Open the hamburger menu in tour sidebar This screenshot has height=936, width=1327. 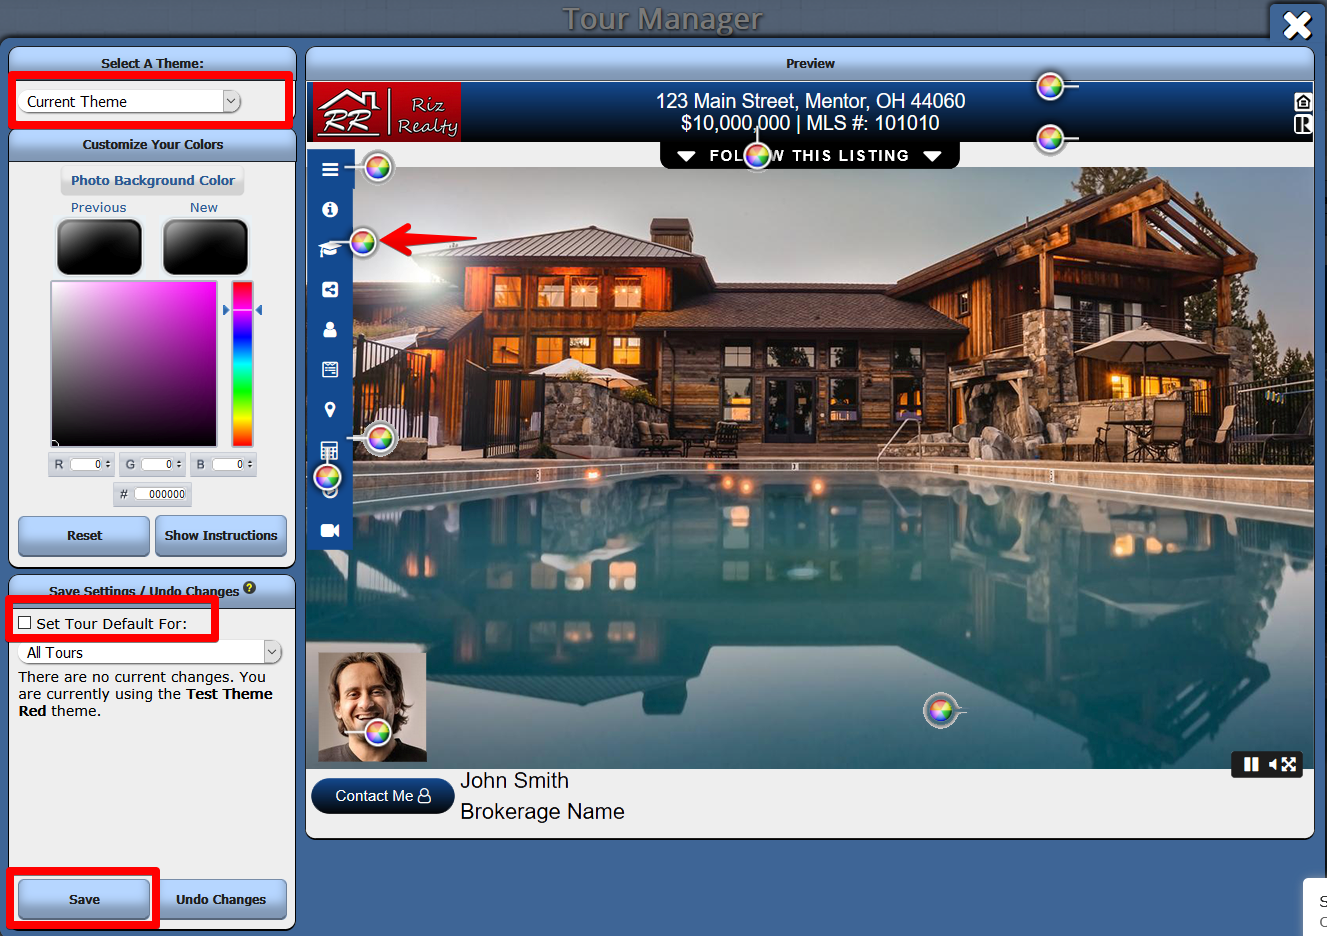tap(329, 170)
